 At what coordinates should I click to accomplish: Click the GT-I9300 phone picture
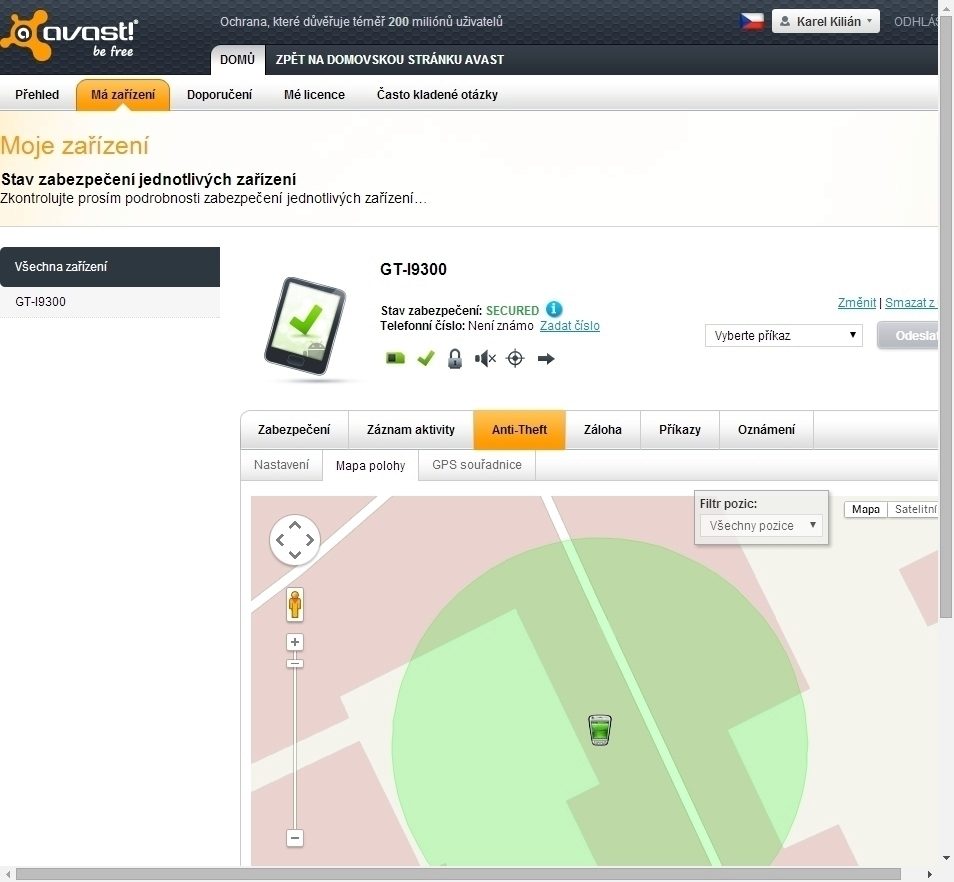pyautogui.click(x=305, y=325)
